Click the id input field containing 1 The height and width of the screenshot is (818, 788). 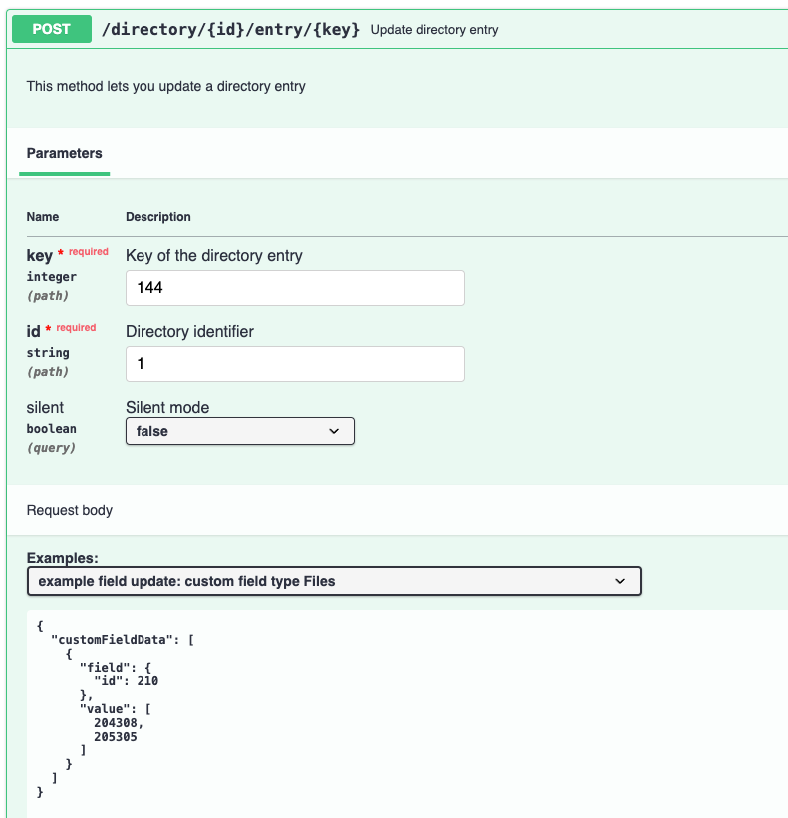[x=295, y=364]
